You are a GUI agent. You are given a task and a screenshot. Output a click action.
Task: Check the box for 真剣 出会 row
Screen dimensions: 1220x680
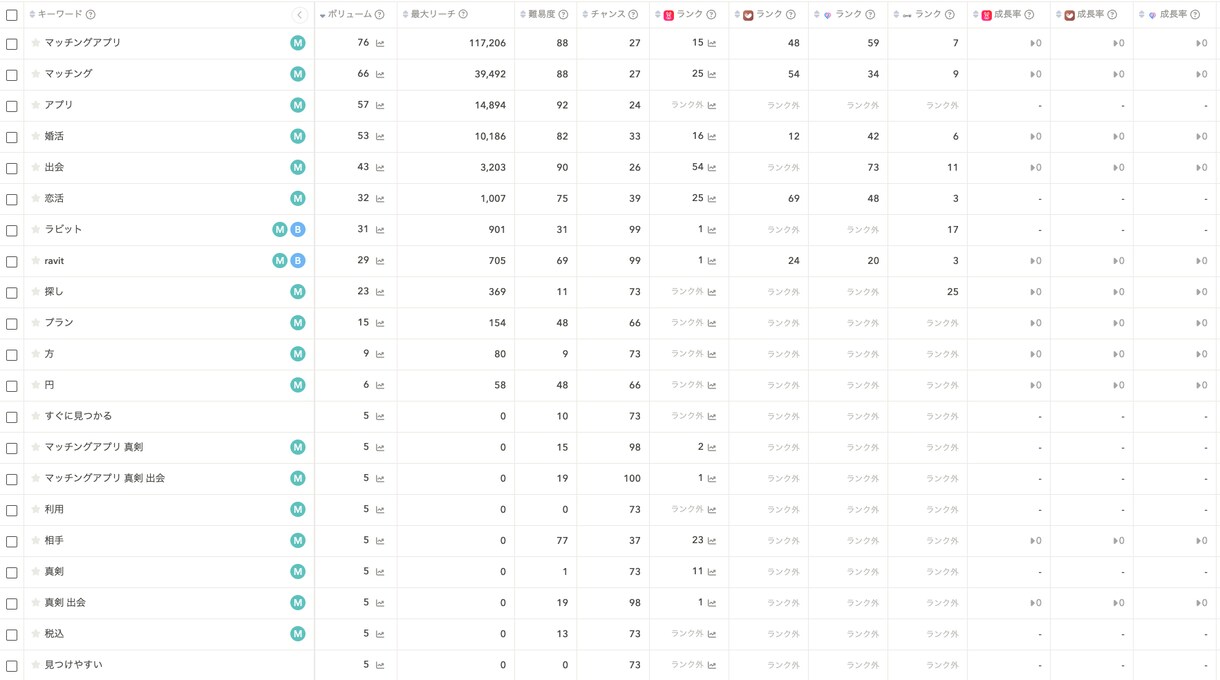click(x=12, y=603)
